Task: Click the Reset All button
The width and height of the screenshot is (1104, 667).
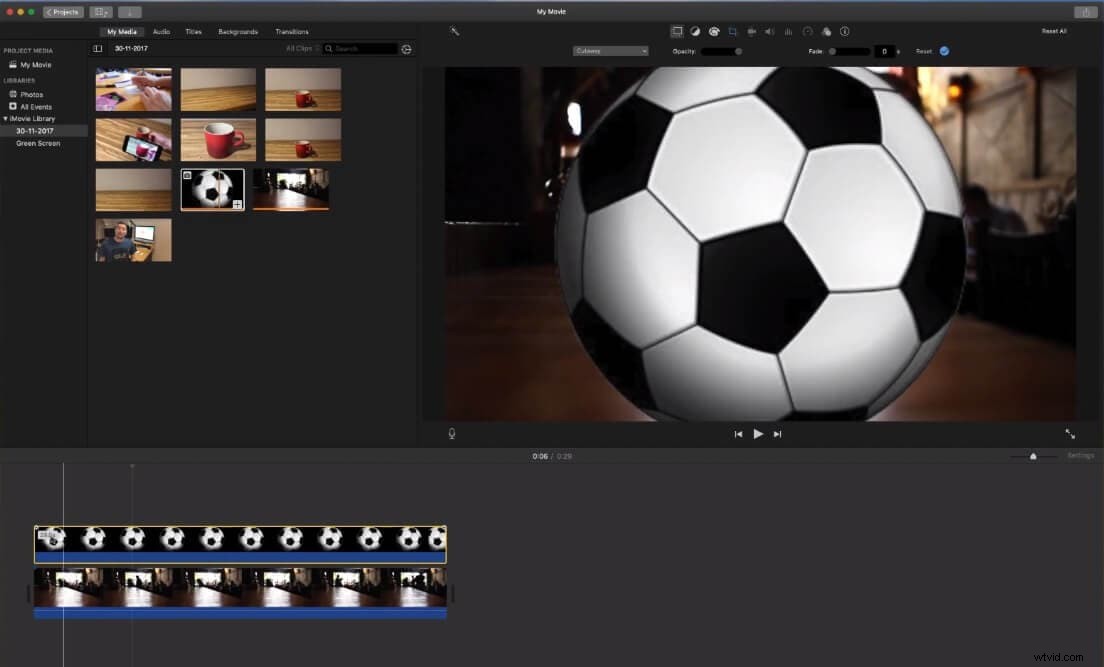Action: point(1054,31)
